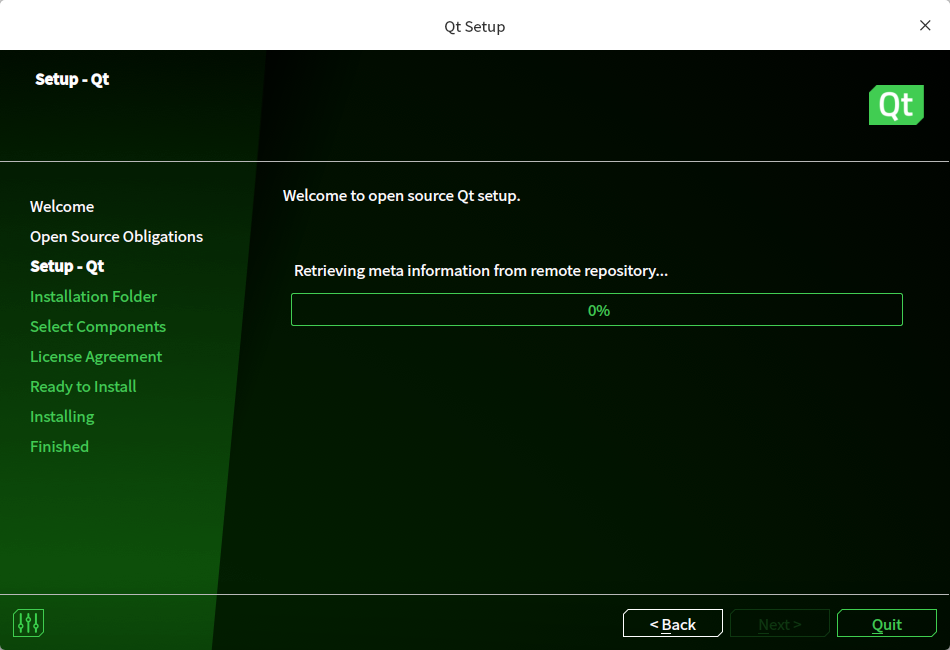Click the Qt logo in the header
The width and height of the screenshot is (950, 650).
(x=896, y=104)
